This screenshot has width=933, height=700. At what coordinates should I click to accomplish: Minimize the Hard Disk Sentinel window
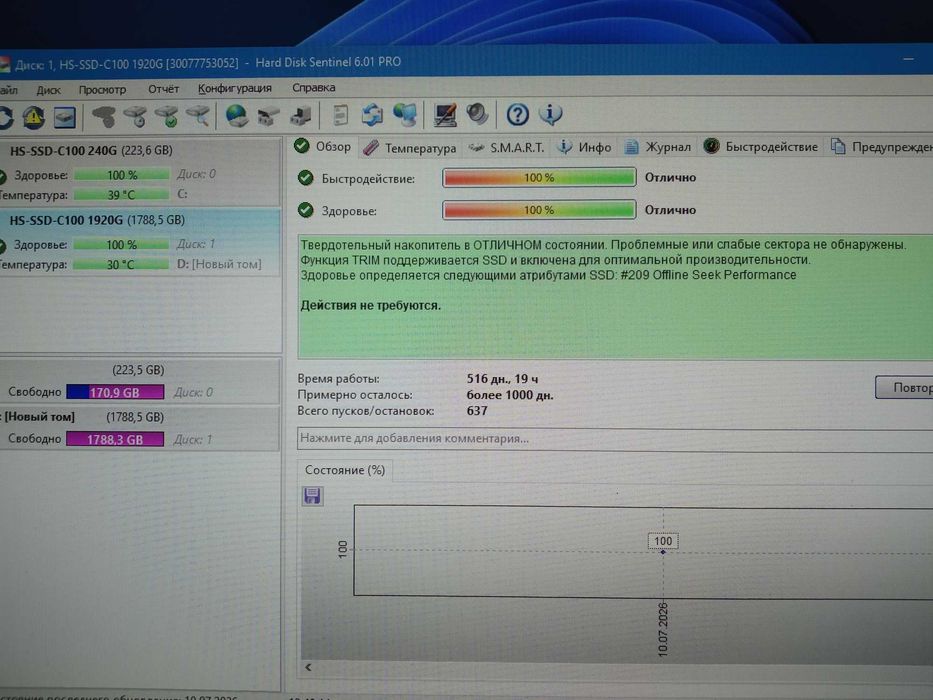click(908, 59)
